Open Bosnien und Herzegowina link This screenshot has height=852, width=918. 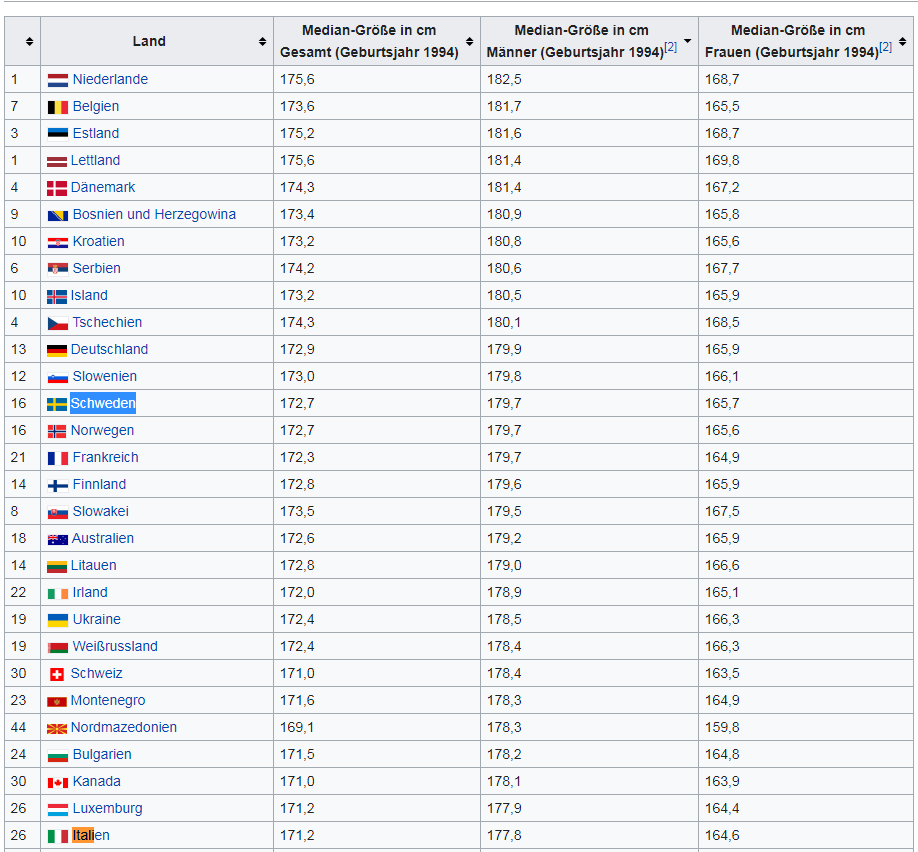point(154,214)
